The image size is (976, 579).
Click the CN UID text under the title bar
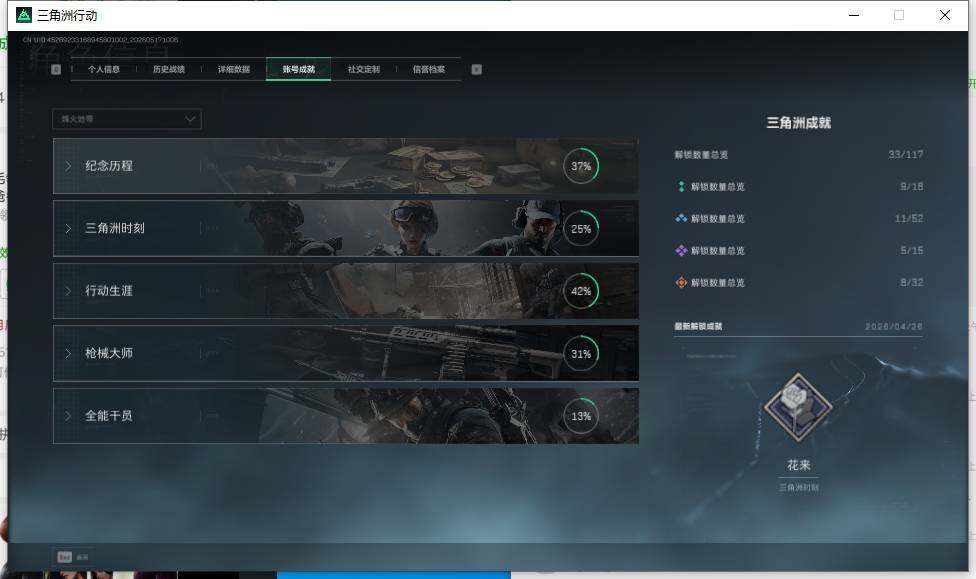pyautogui.click(x=100, y=40)
